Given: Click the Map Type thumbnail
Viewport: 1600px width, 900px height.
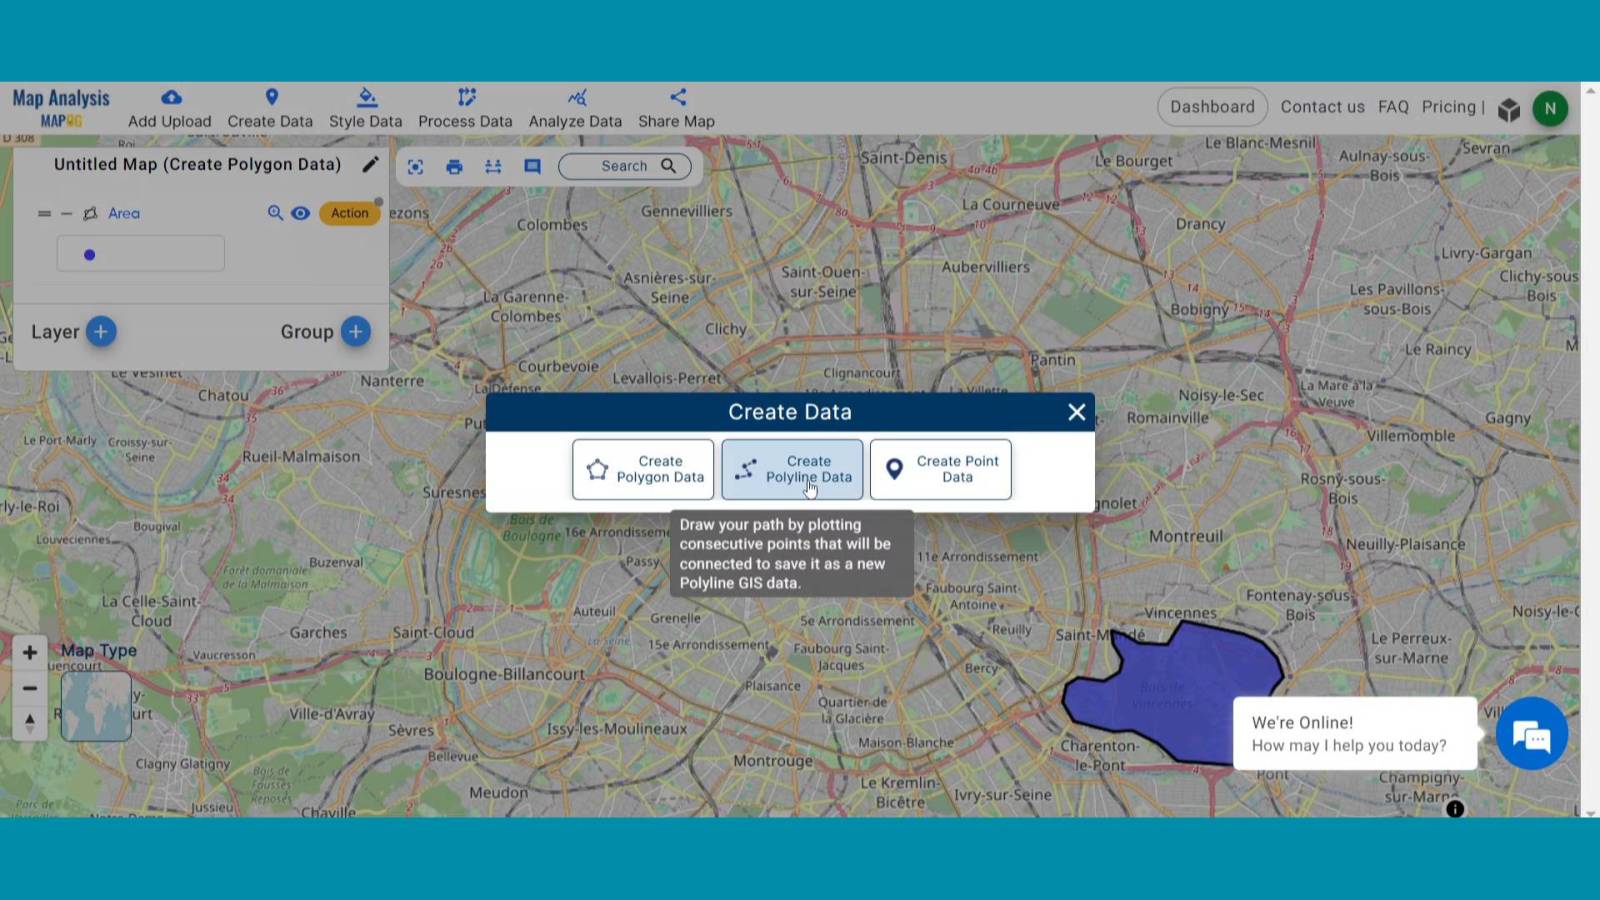Looking at the screenshot, I should pyautogui.click(x=96, y=706).
